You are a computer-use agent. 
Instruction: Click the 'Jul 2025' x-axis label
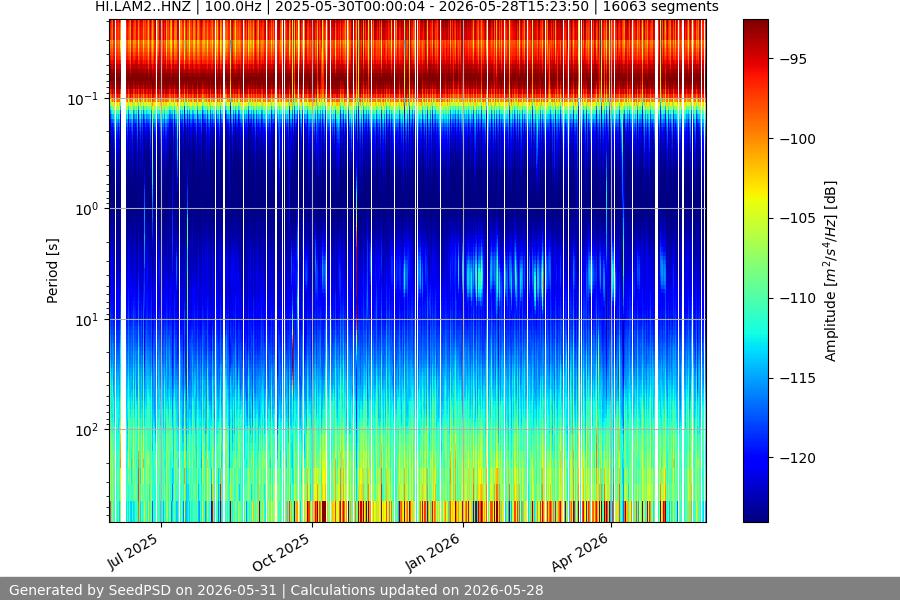[133, 551]
